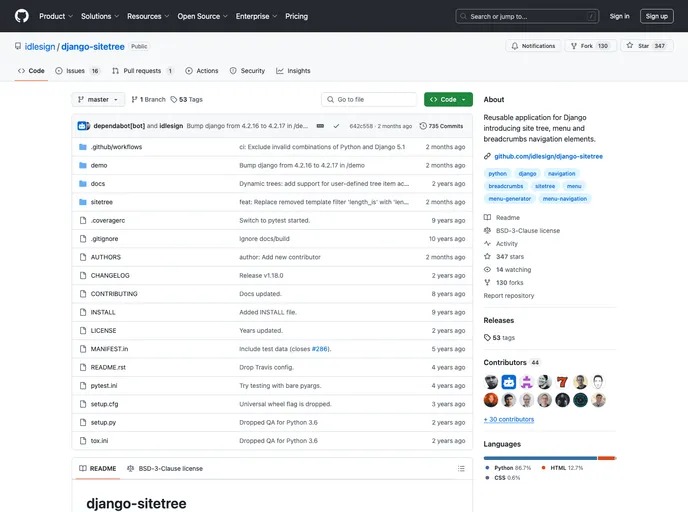Click the Notifications bell button
The height and width of the screenshot is (512, 688).
533,46
